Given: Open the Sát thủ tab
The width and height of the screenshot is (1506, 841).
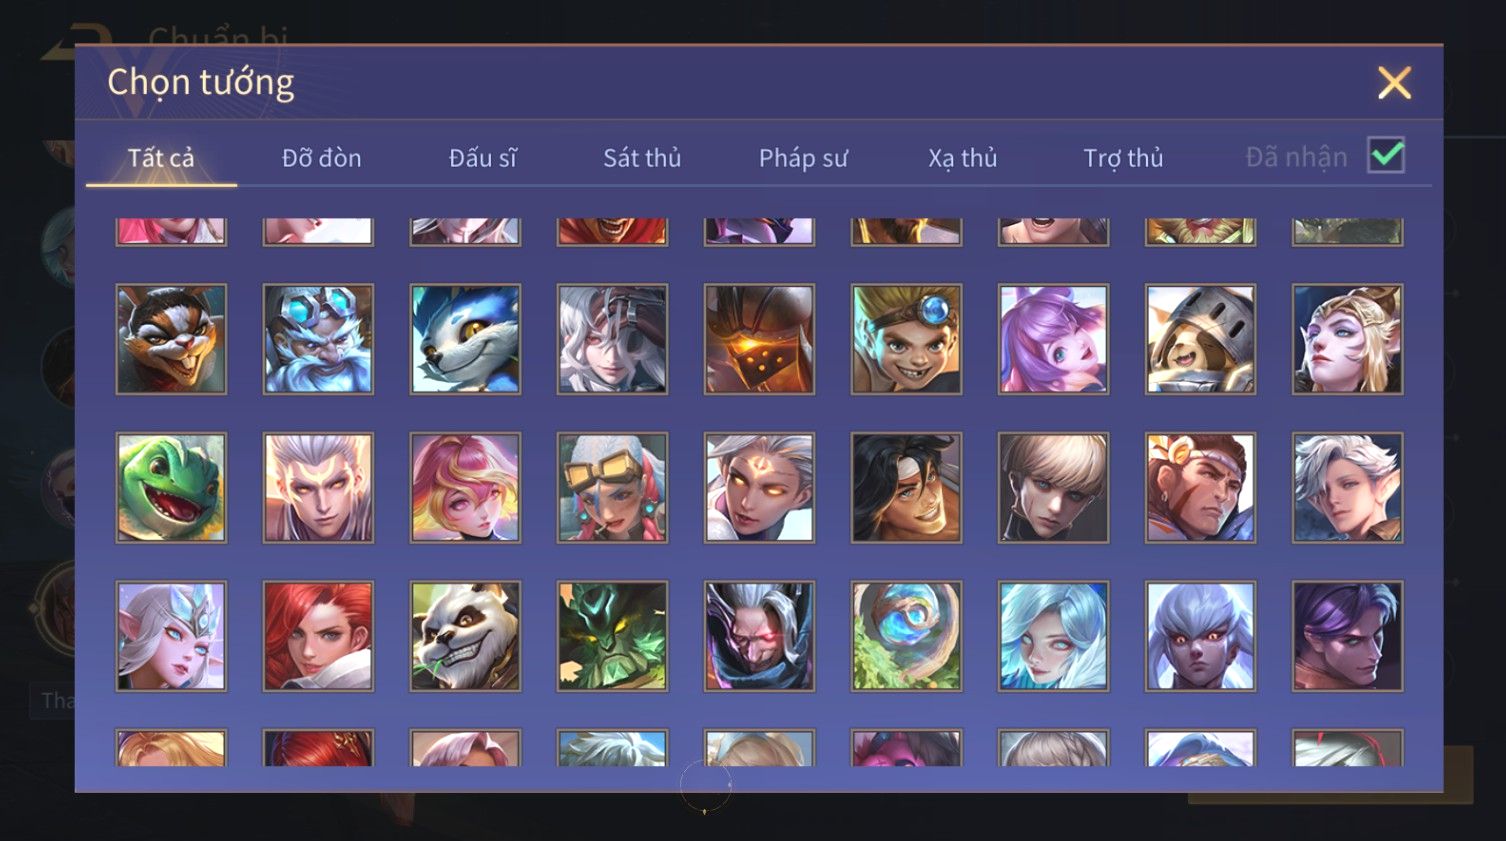Looking at the screenshot, I should [x=642, y=158].
